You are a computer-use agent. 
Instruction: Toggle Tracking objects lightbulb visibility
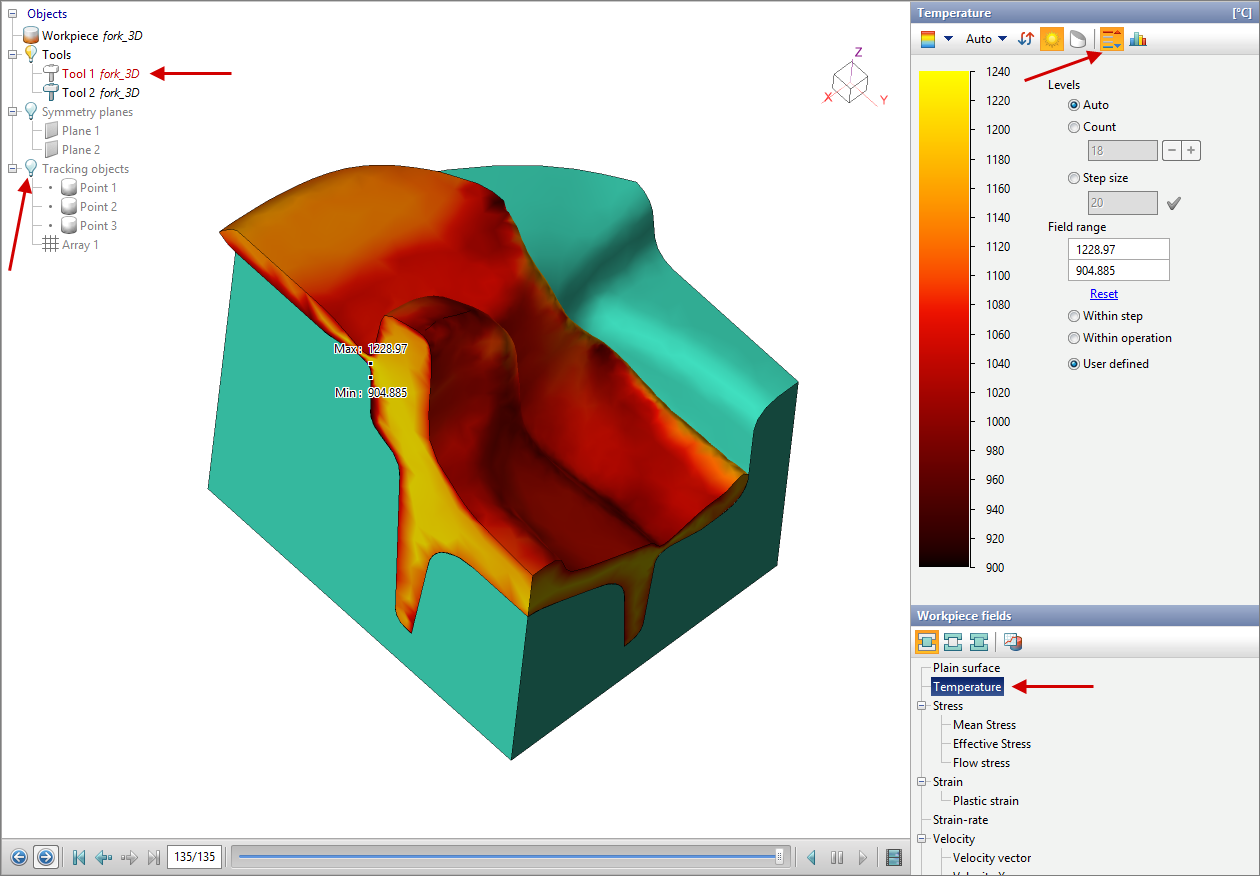pos(31,169)
